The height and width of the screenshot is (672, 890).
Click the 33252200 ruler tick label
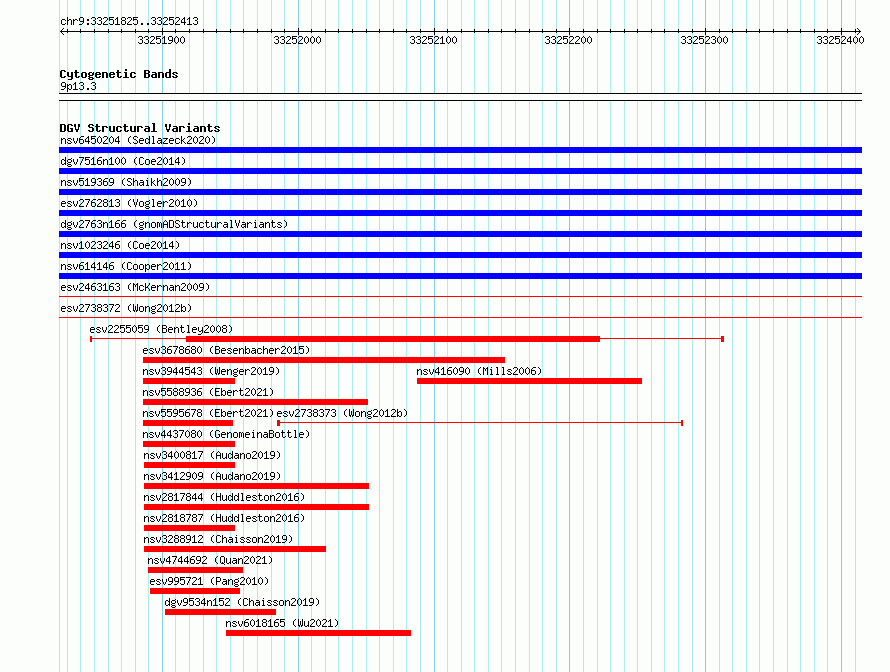[568, 40]
